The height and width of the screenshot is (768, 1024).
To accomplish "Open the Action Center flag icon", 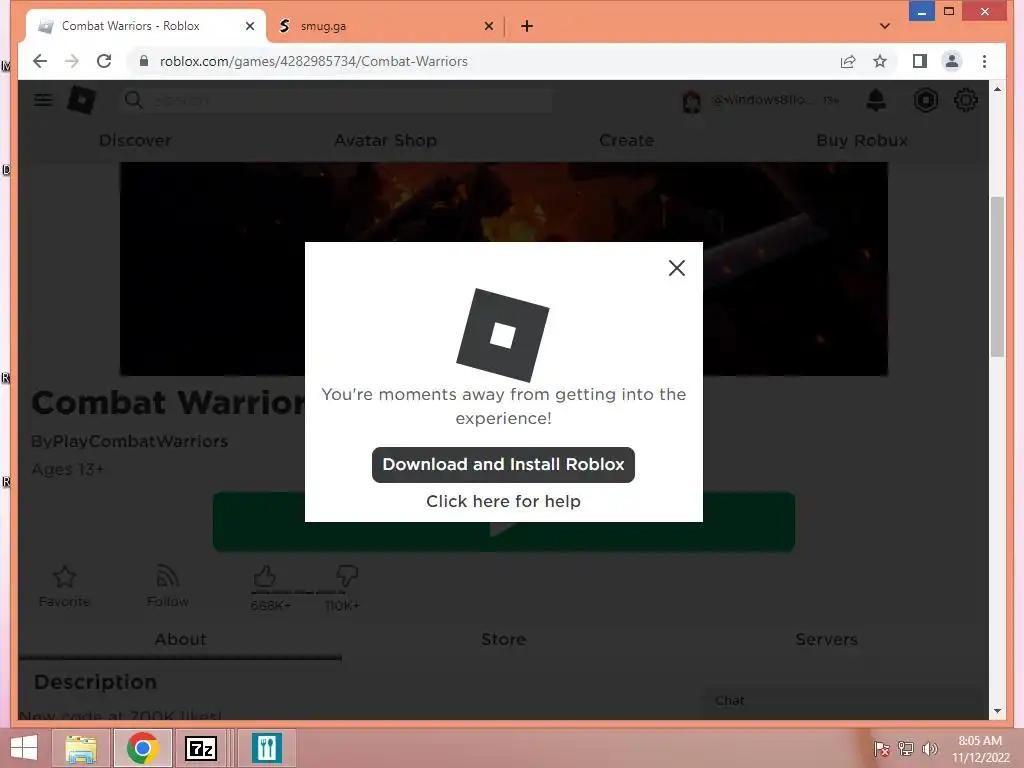I will (x=881, y=749).
